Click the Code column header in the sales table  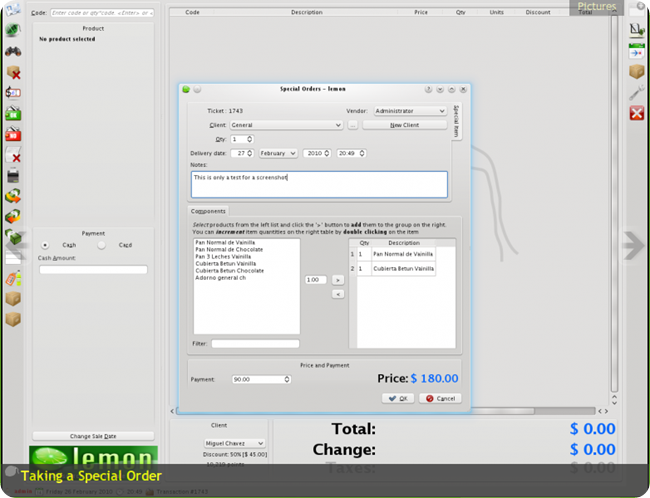(192, 12)
